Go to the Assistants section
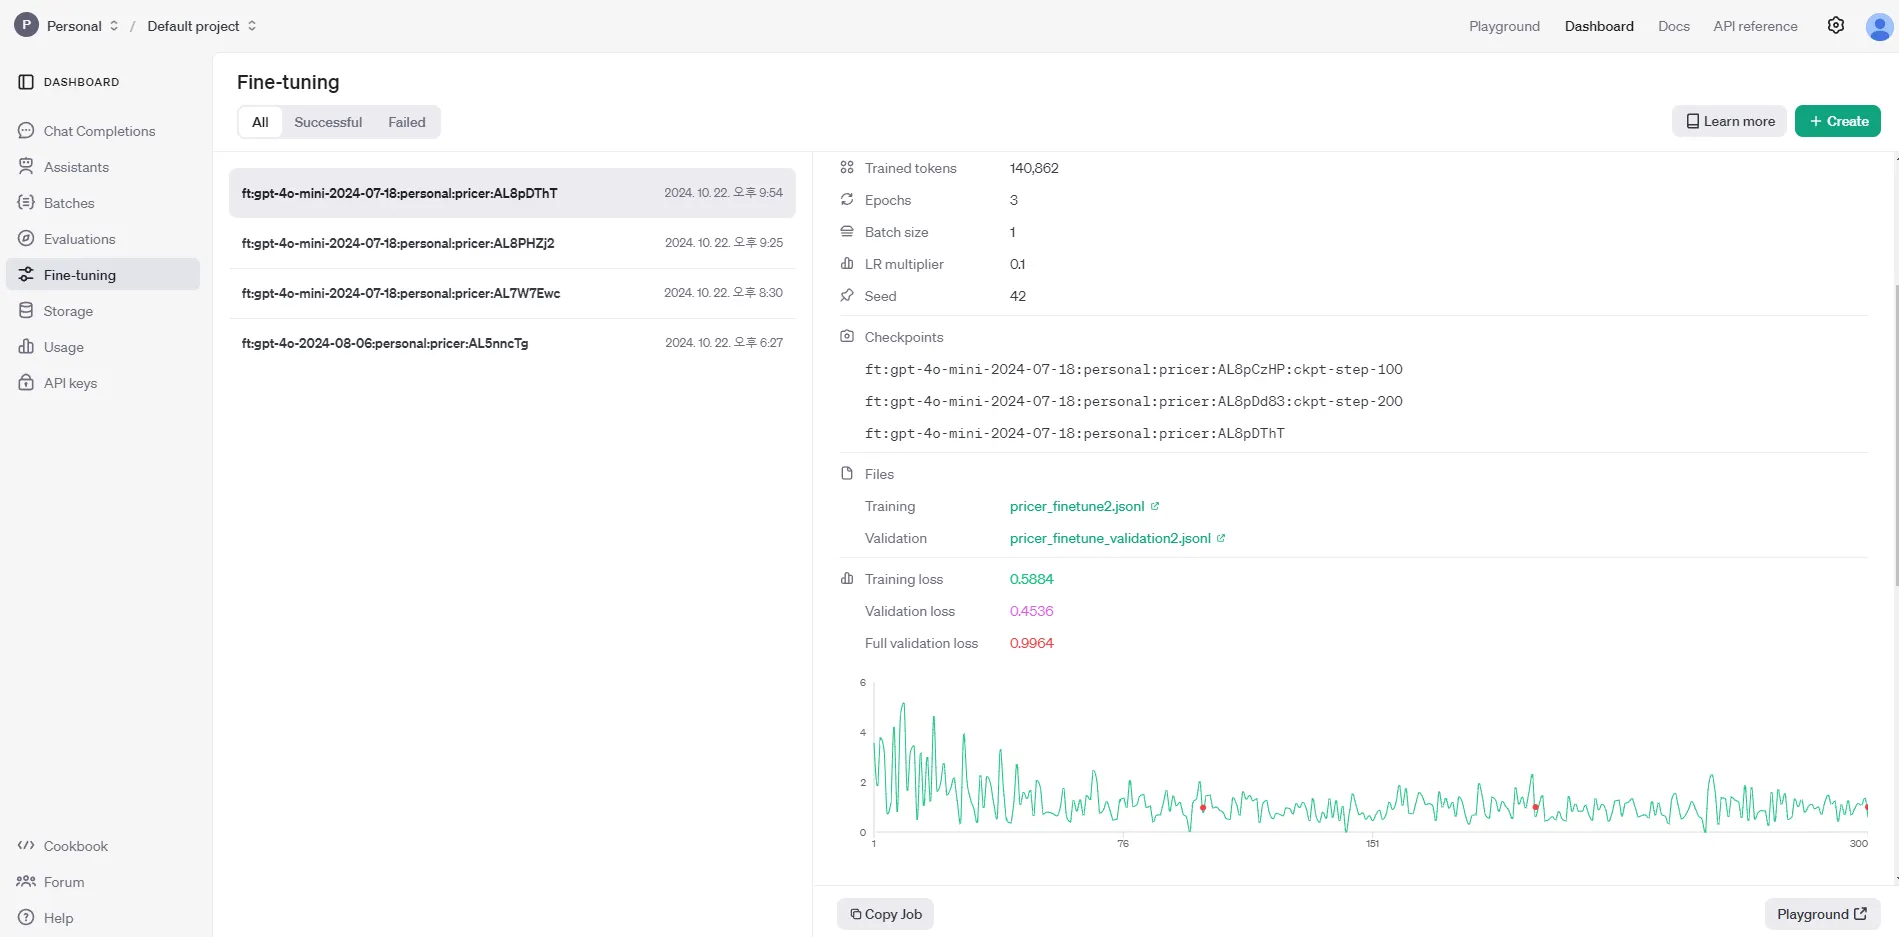This screenshot has width=1899, height=937. [x=76, y=167]
